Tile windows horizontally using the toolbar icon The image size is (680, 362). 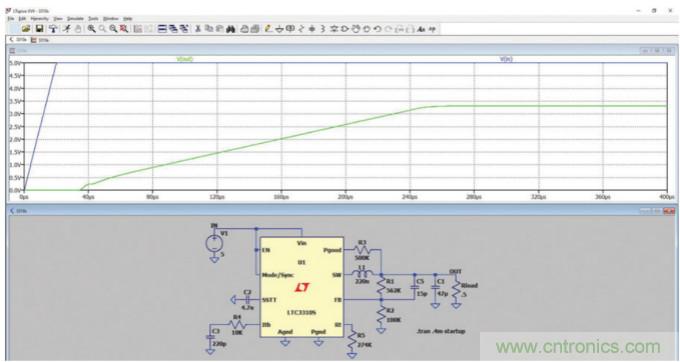click(x=162, y=29)
